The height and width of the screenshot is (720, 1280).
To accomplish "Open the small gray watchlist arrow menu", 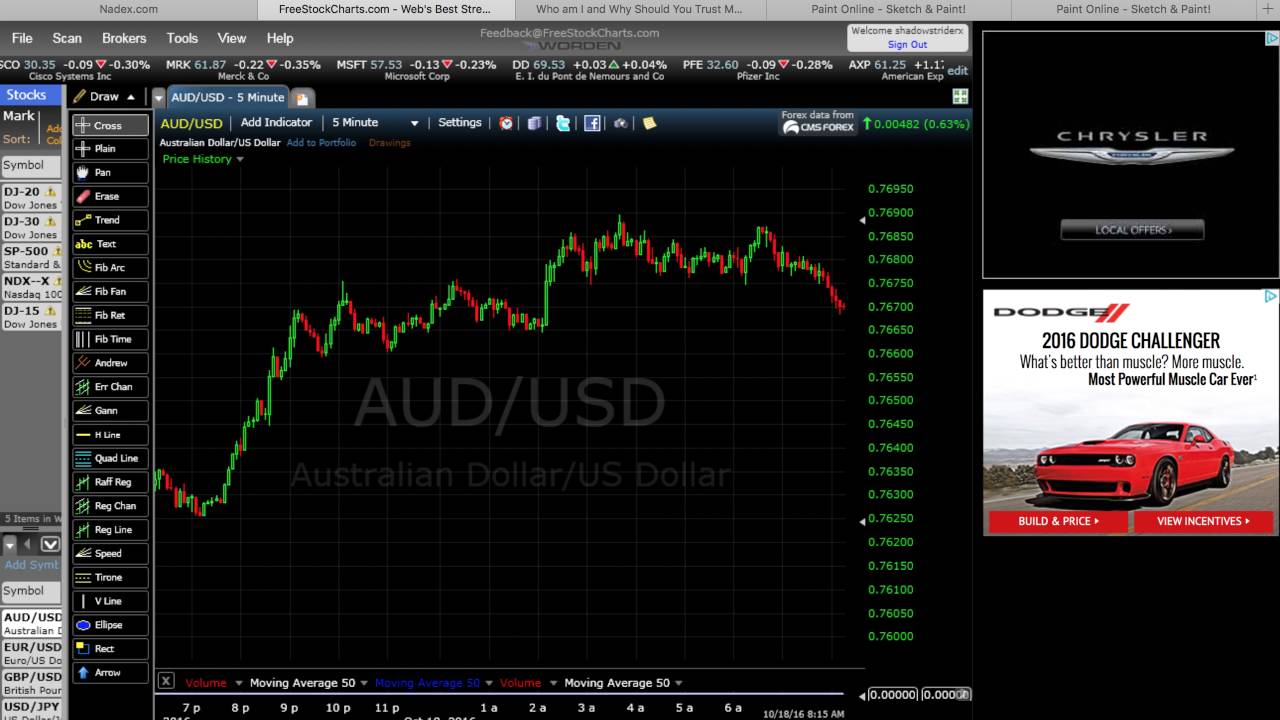I will point(10,545).
